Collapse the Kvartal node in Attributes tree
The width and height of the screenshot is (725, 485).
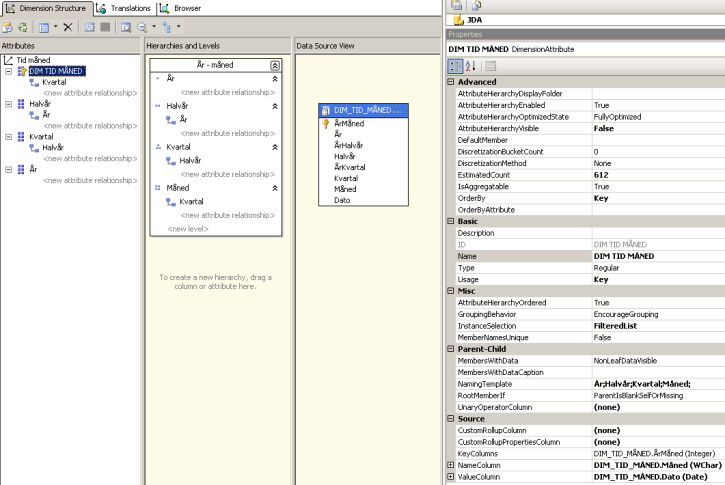(x=8, y=137)
